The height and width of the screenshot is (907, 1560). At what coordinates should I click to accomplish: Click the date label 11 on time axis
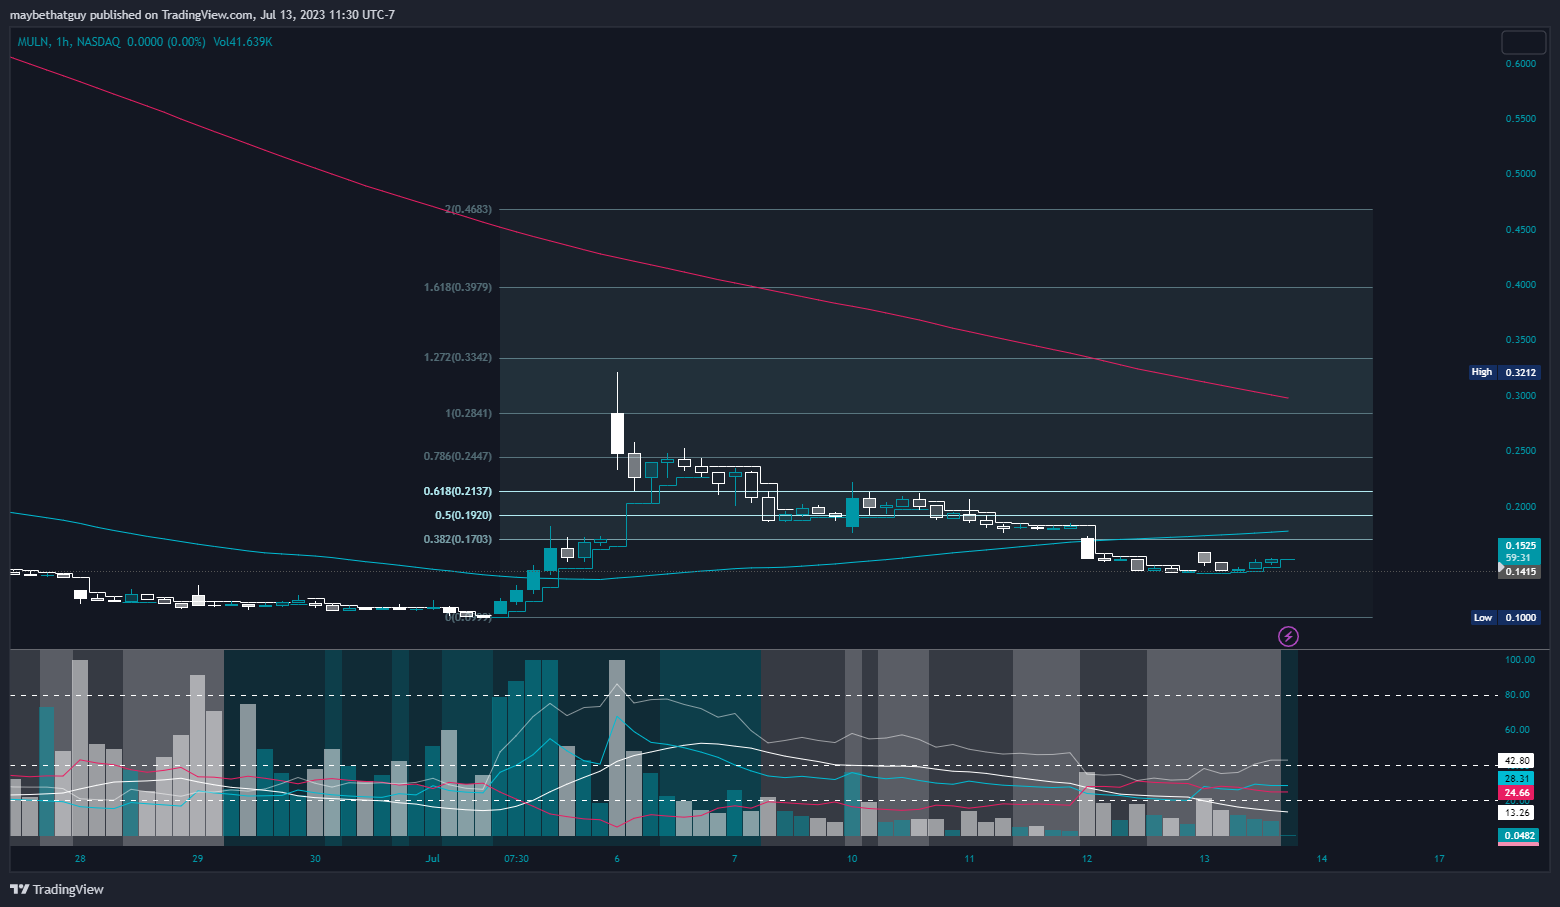tap(969, 858)
